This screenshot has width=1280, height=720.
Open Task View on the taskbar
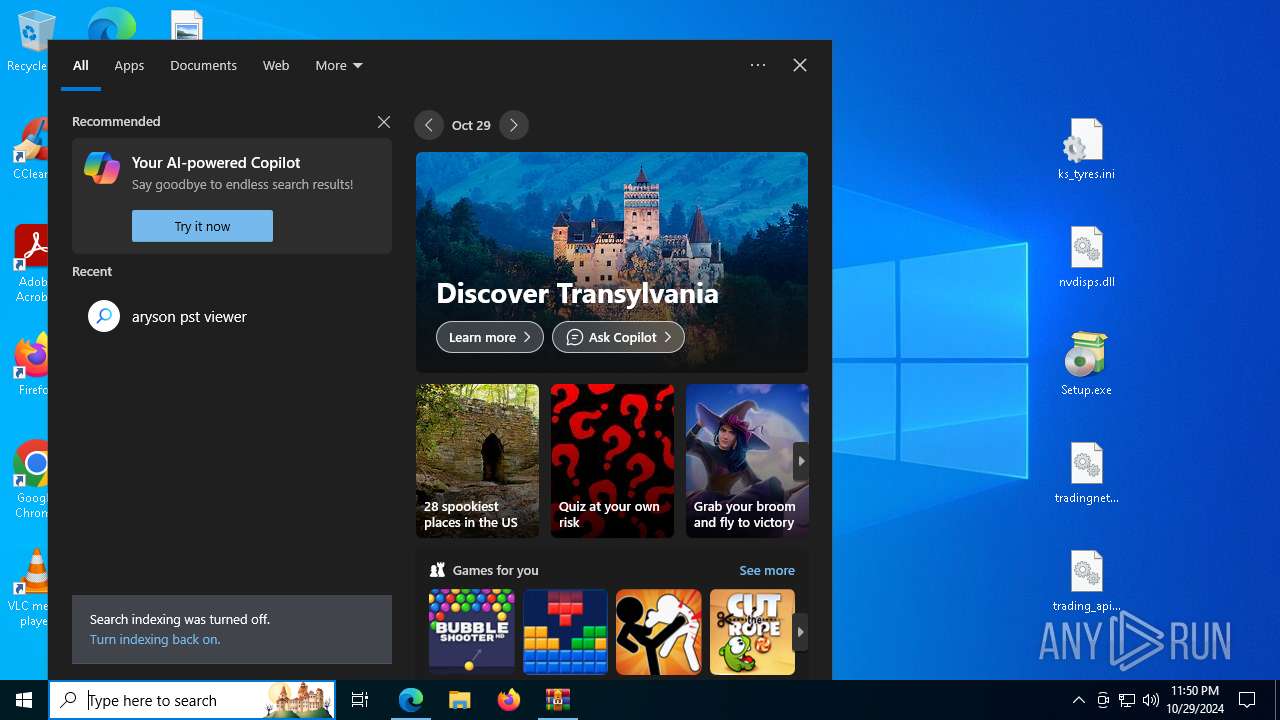360,700
